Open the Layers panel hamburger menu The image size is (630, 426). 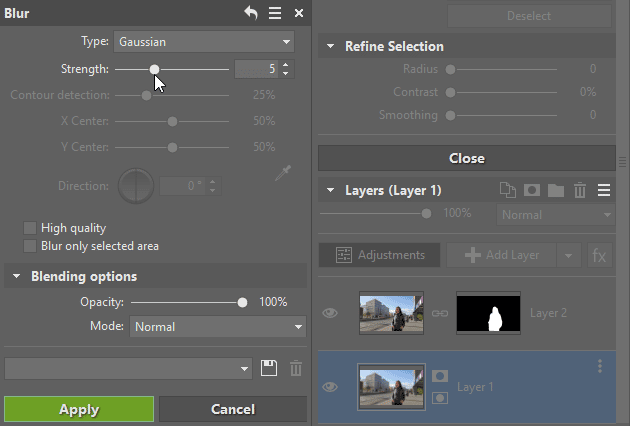click(604, 190)
